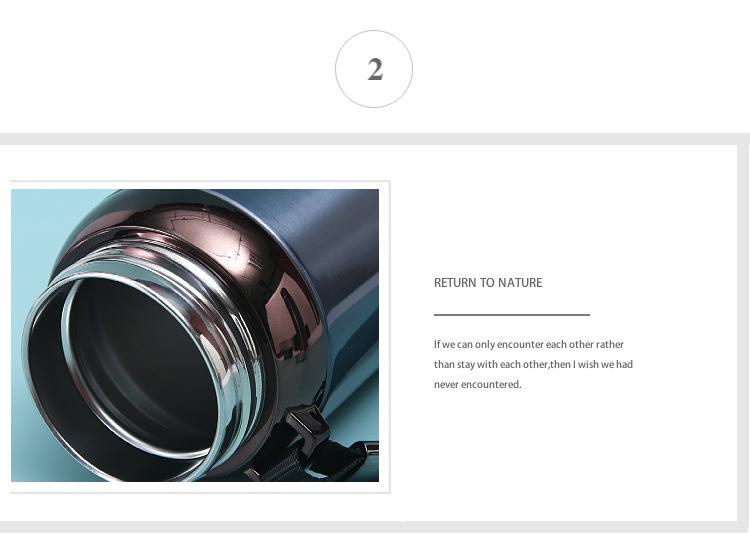
Task: Click the word 'encounter' in the paragraph
Action: point(520,344)
